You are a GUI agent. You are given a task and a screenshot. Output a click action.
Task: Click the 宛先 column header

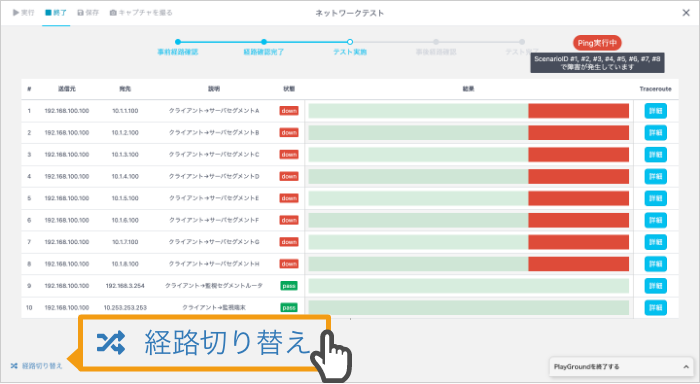(x=125, y=89)
